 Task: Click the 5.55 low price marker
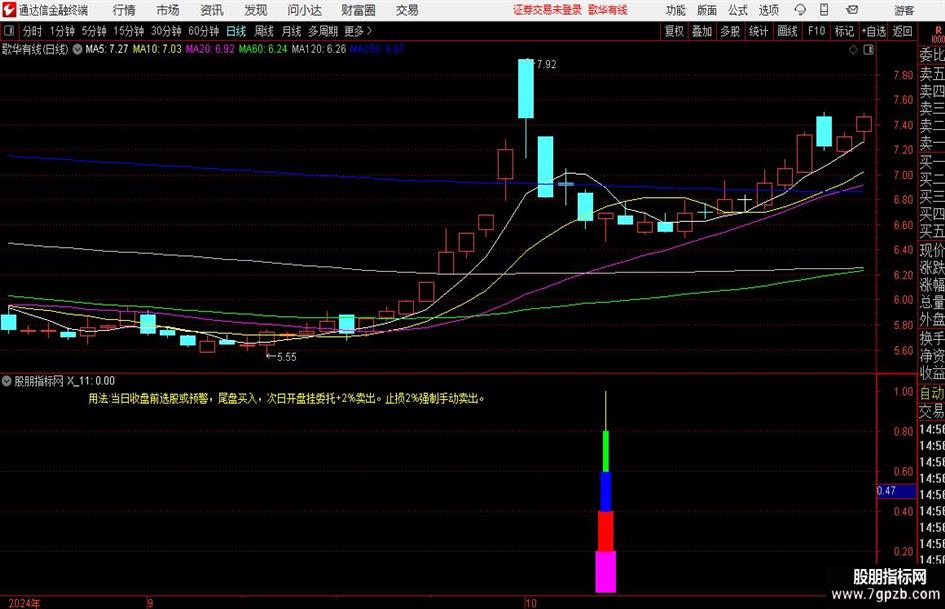click(x=281, y=357)
